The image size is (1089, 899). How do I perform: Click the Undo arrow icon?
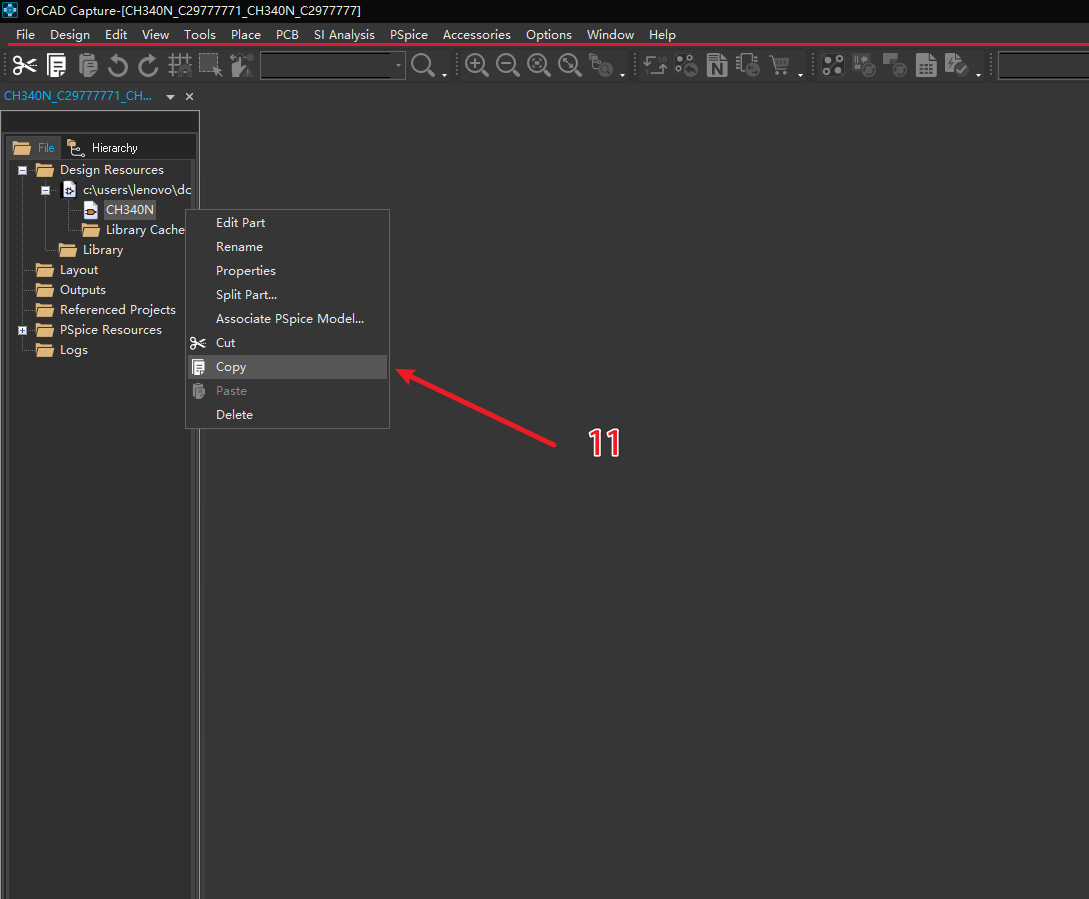coord(118,65)
